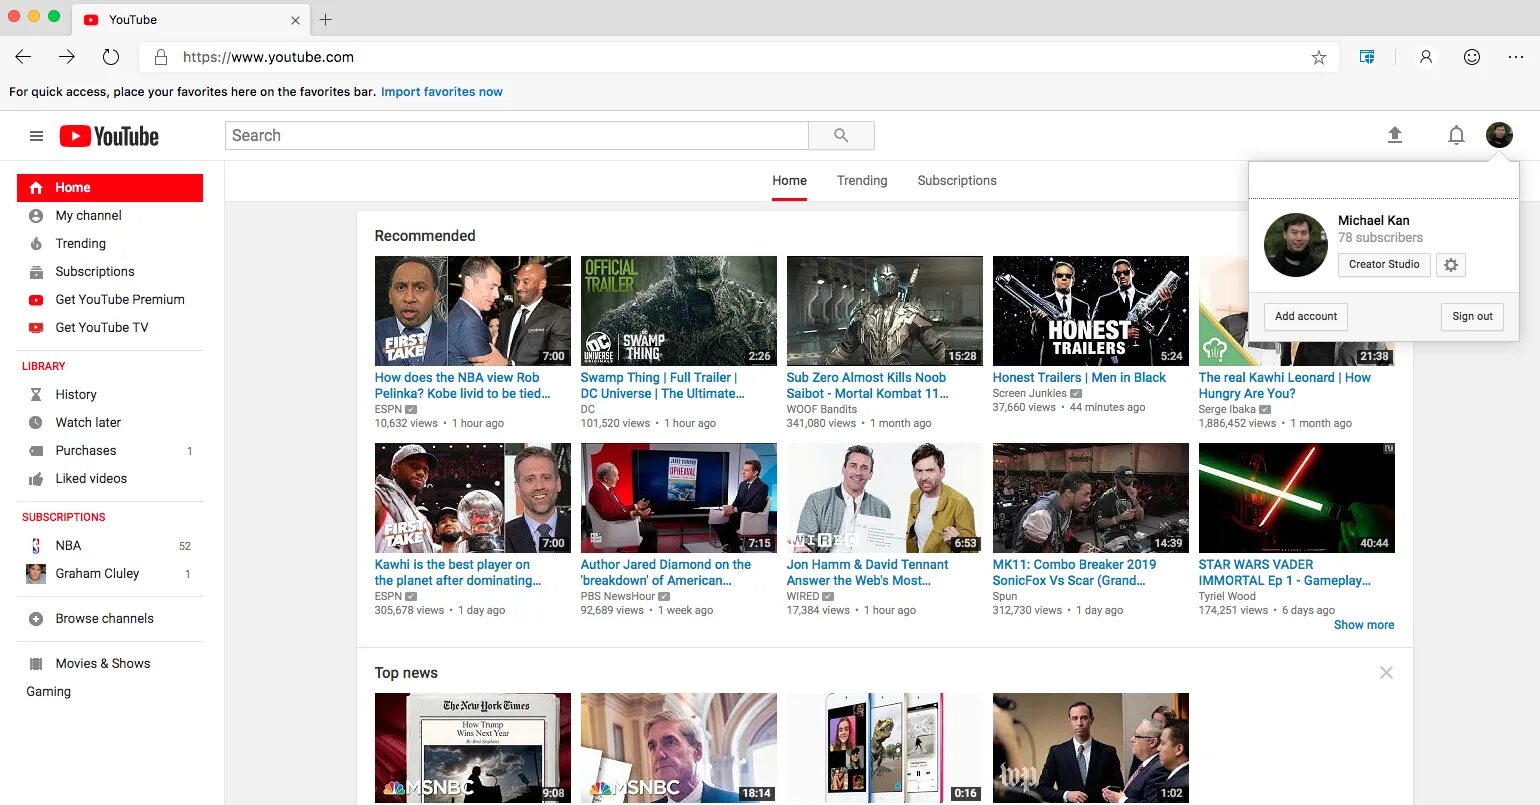Open Gaming in sidebar

tap(49, 691)
